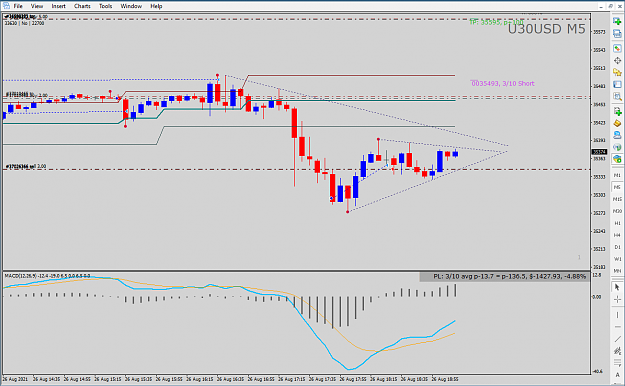
Task: Click the application icon left of the File menu
Action: point(6,6)
